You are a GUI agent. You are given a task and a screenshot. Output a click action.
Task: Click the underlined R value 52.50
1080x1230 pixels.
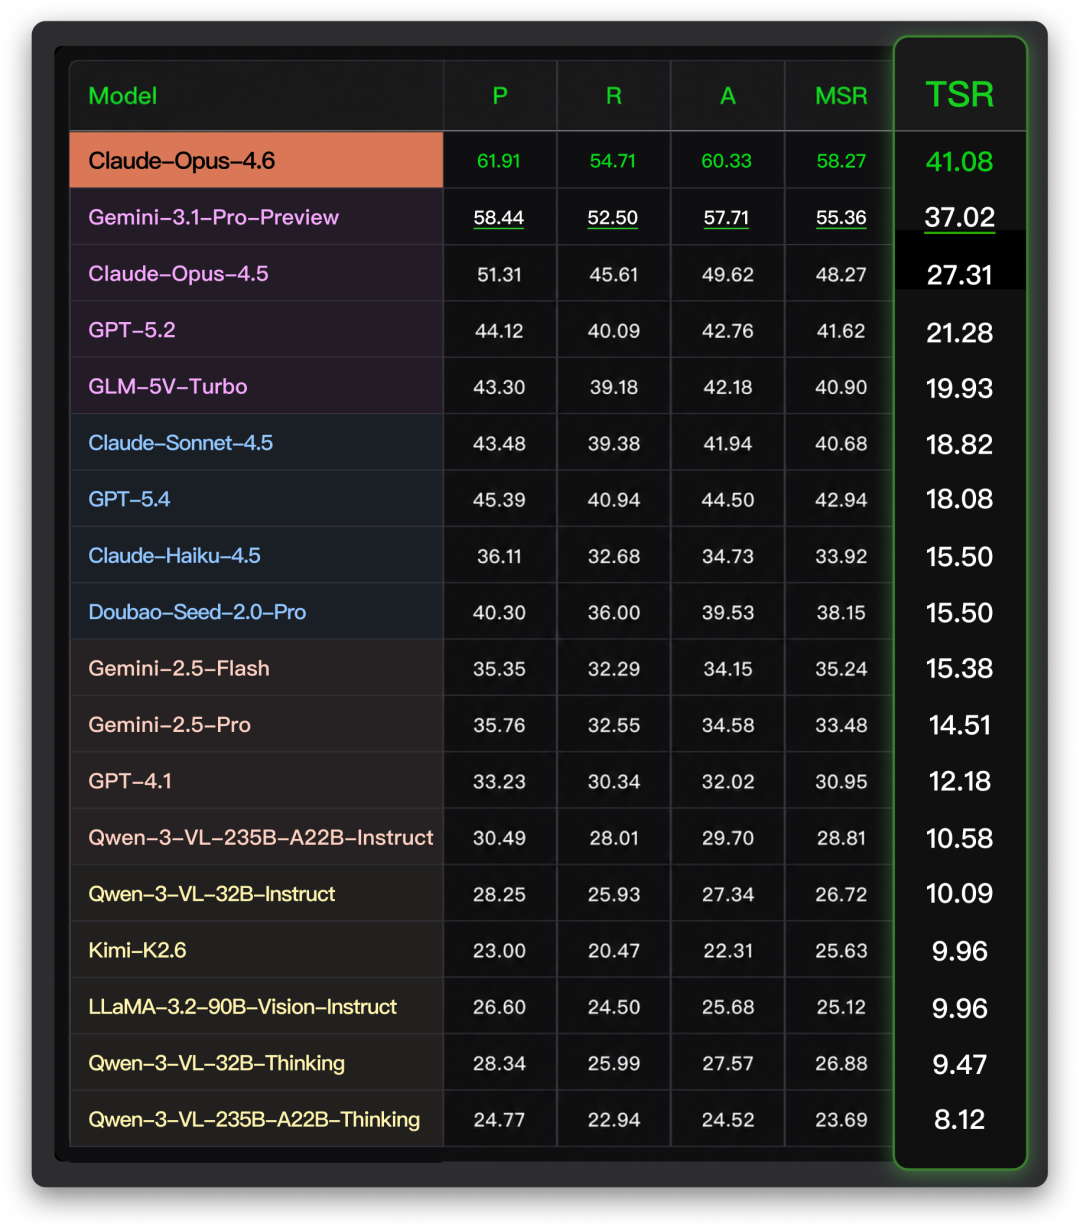click(x=613, y=218)
